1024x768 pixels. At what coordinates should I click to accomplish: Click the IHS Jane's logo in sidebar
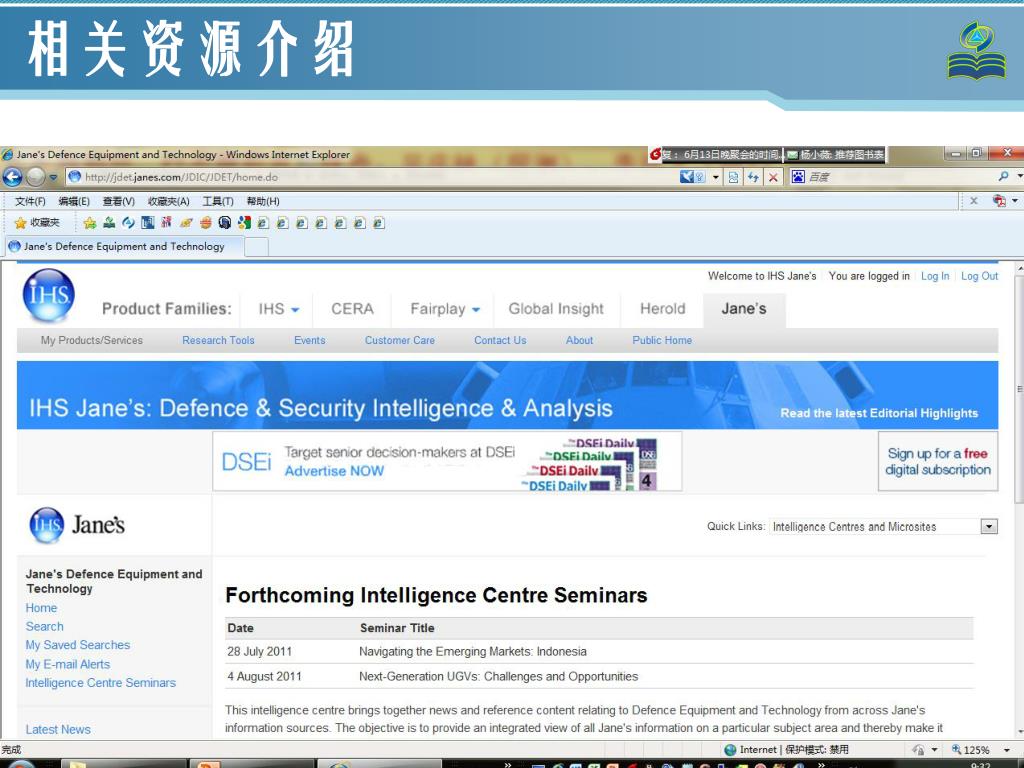[x=77, y=525]
